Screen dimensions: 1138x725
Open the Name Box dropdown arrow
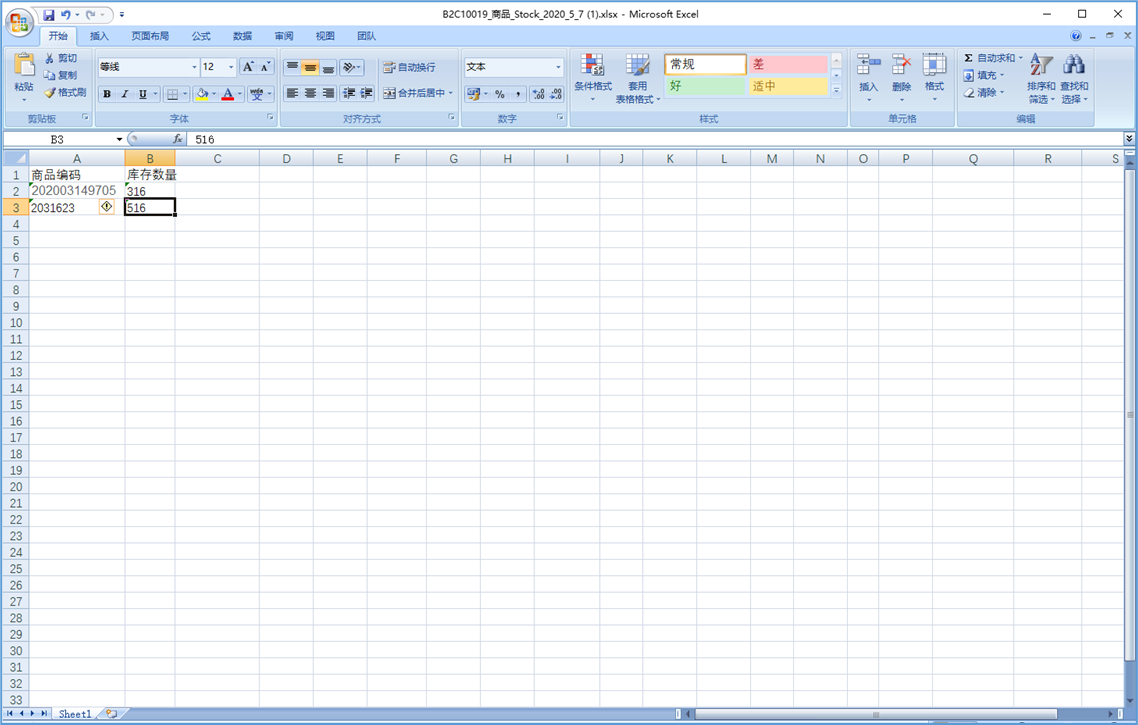pyautogui.click(x=119, y=139)
